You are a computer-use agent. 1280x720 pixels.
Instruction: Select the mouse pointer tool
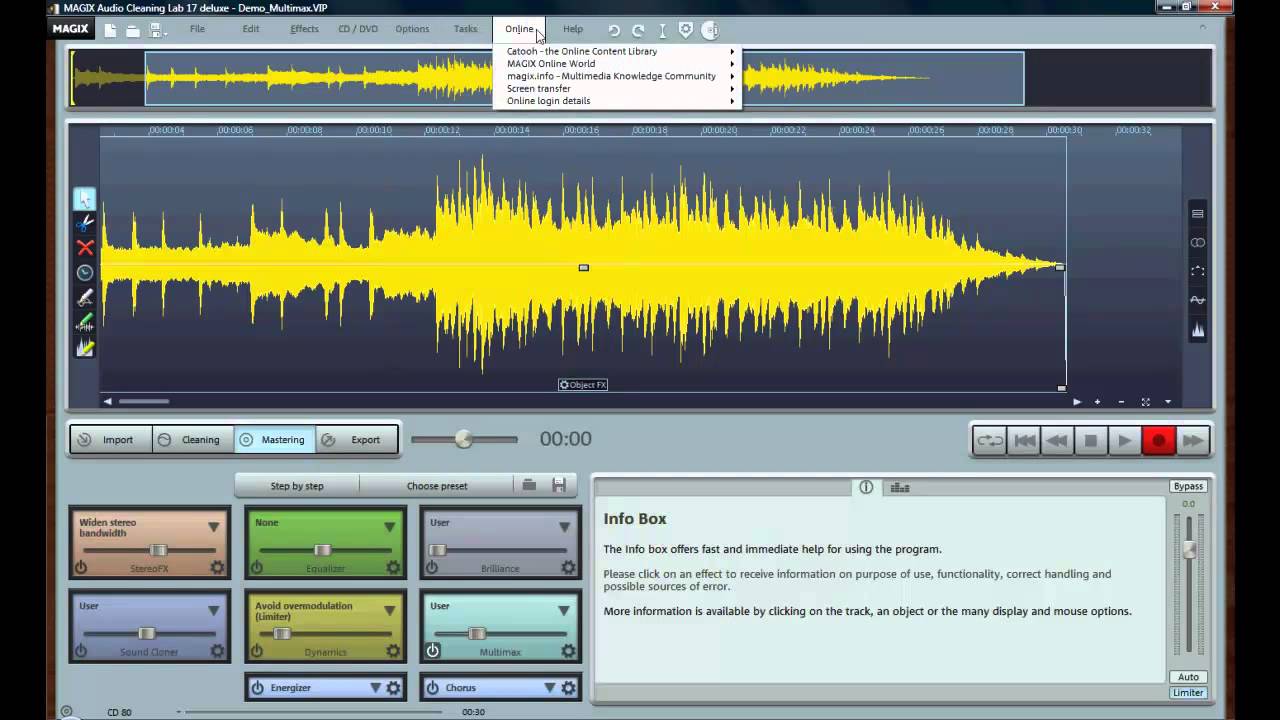pos(85,198)
